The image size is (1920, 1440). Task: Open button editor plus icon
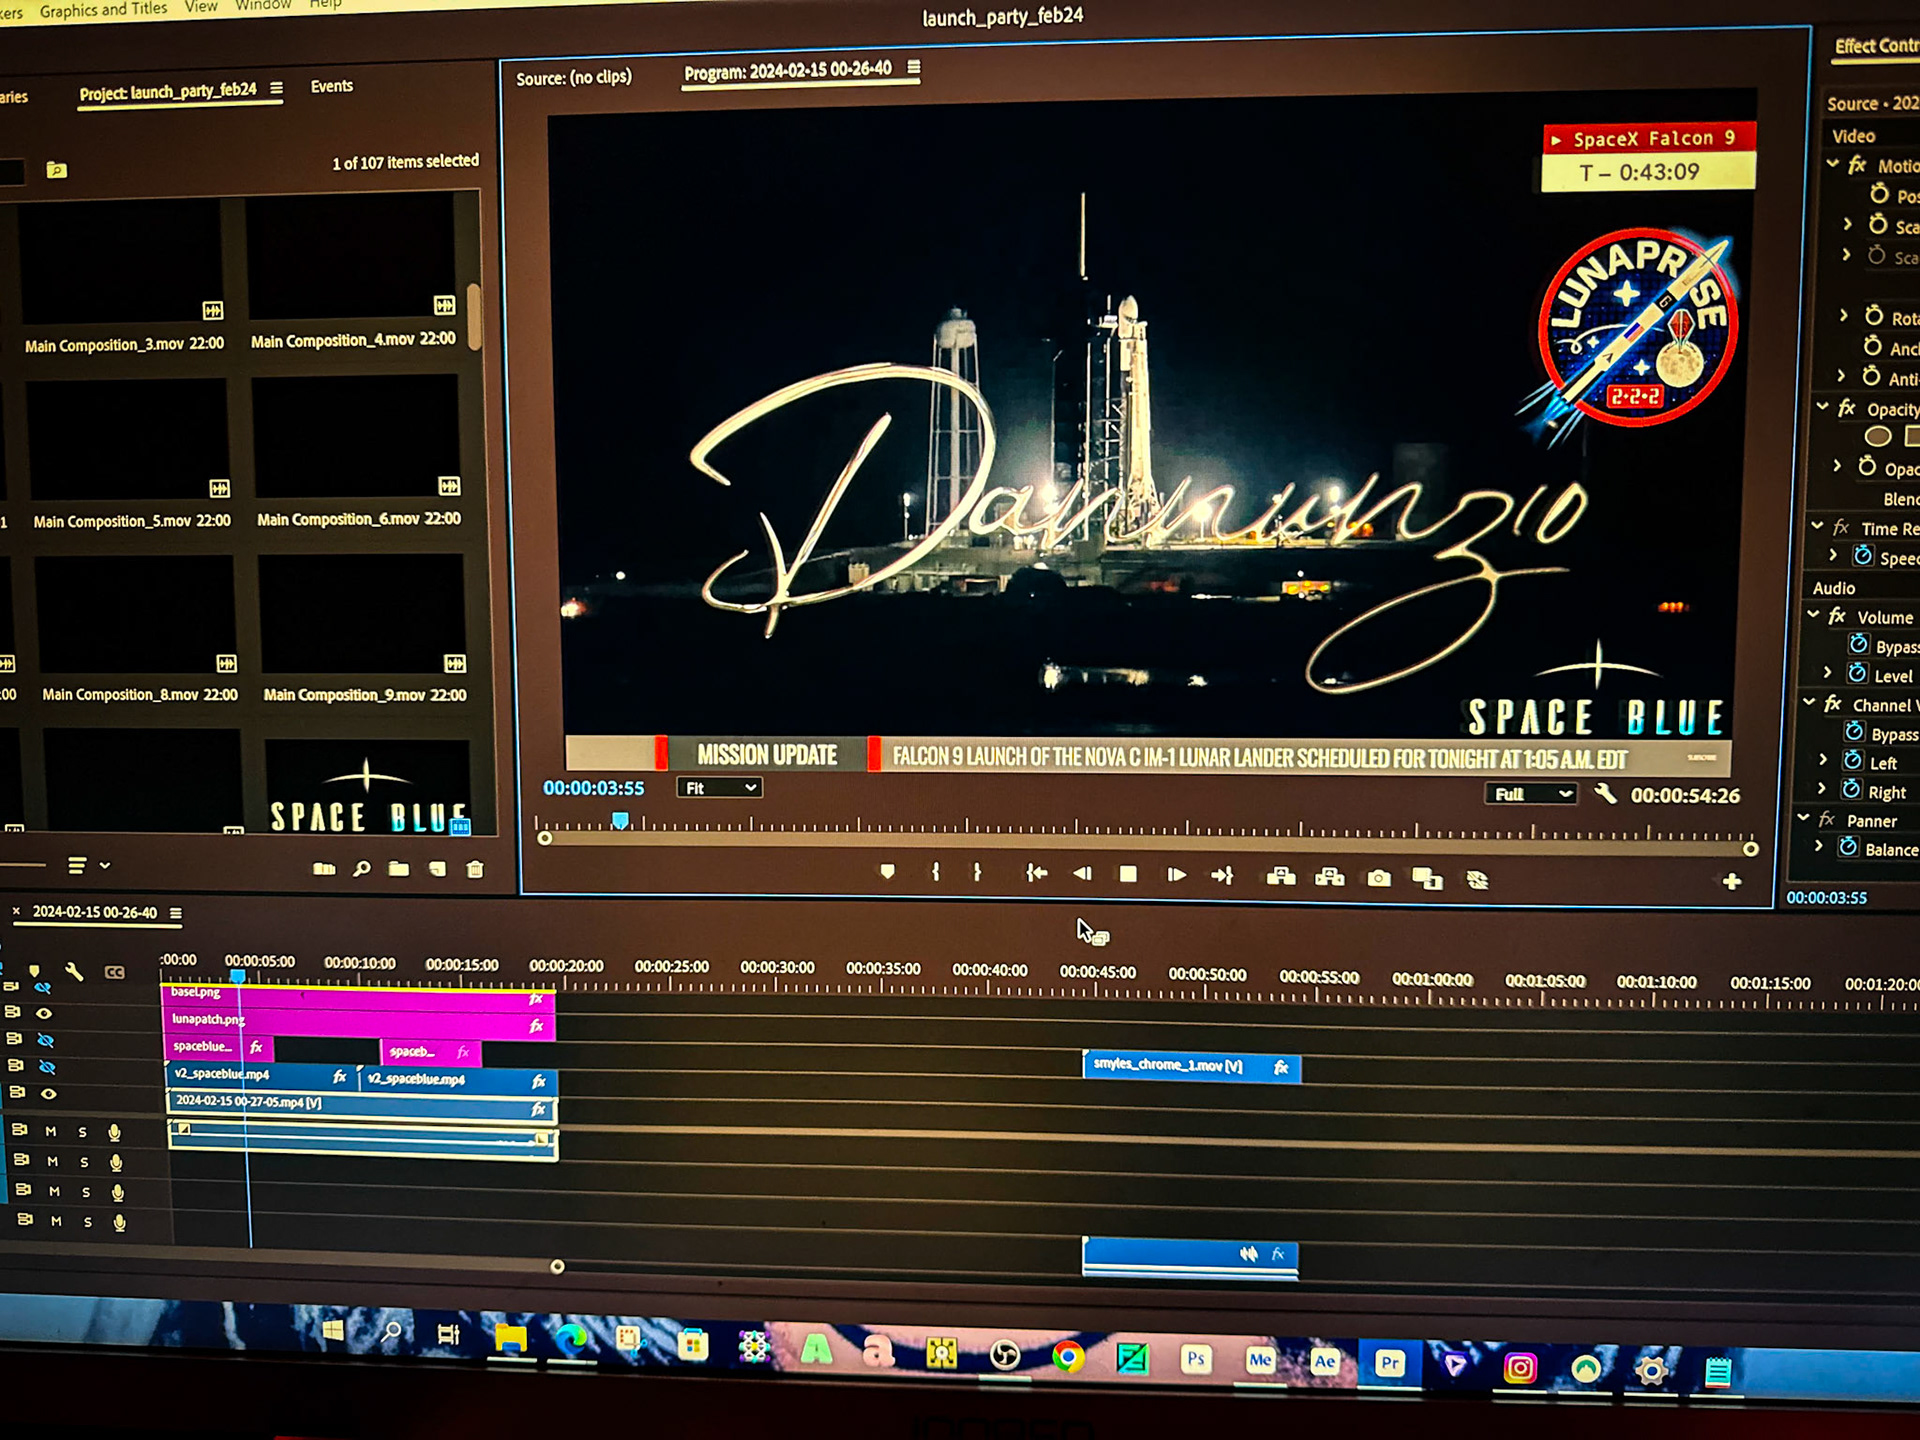[x=1732, y=881]
